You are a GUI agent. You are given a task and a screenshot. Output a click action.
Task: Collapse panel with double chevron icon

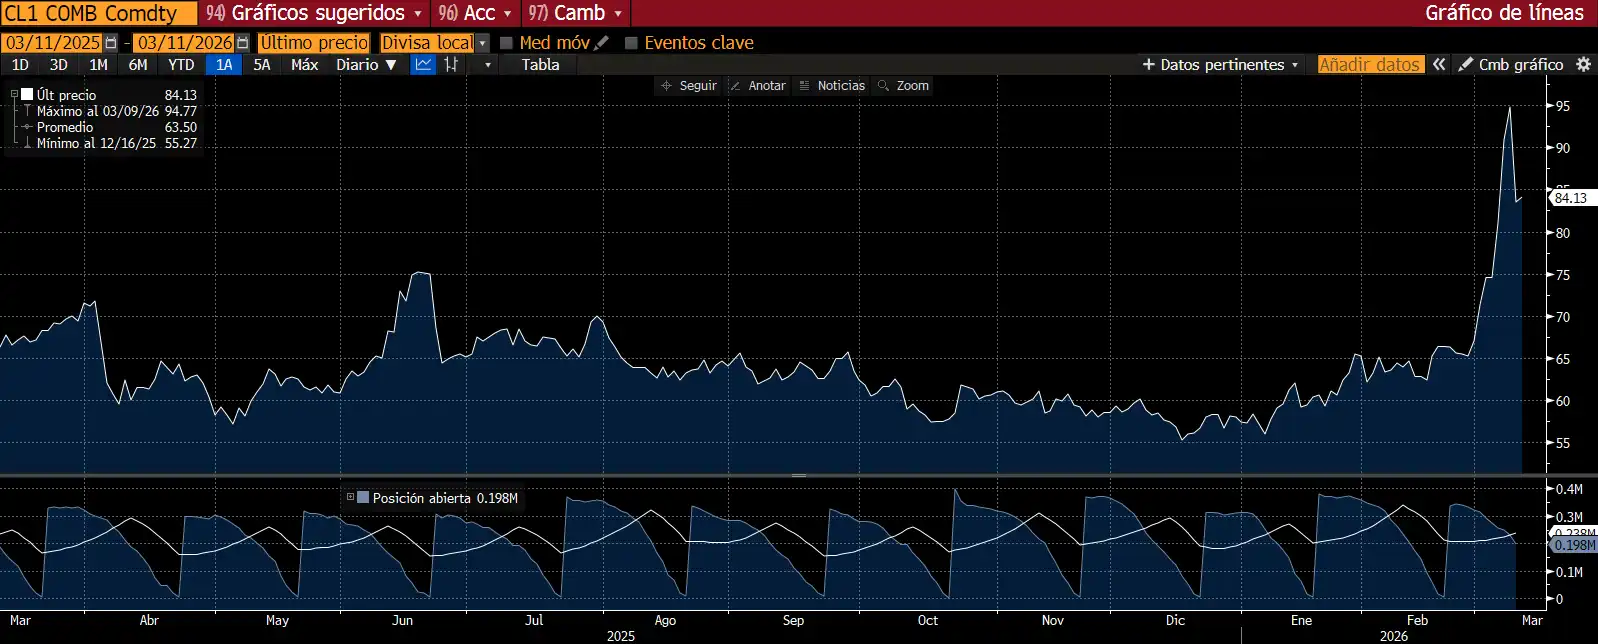1439,65
